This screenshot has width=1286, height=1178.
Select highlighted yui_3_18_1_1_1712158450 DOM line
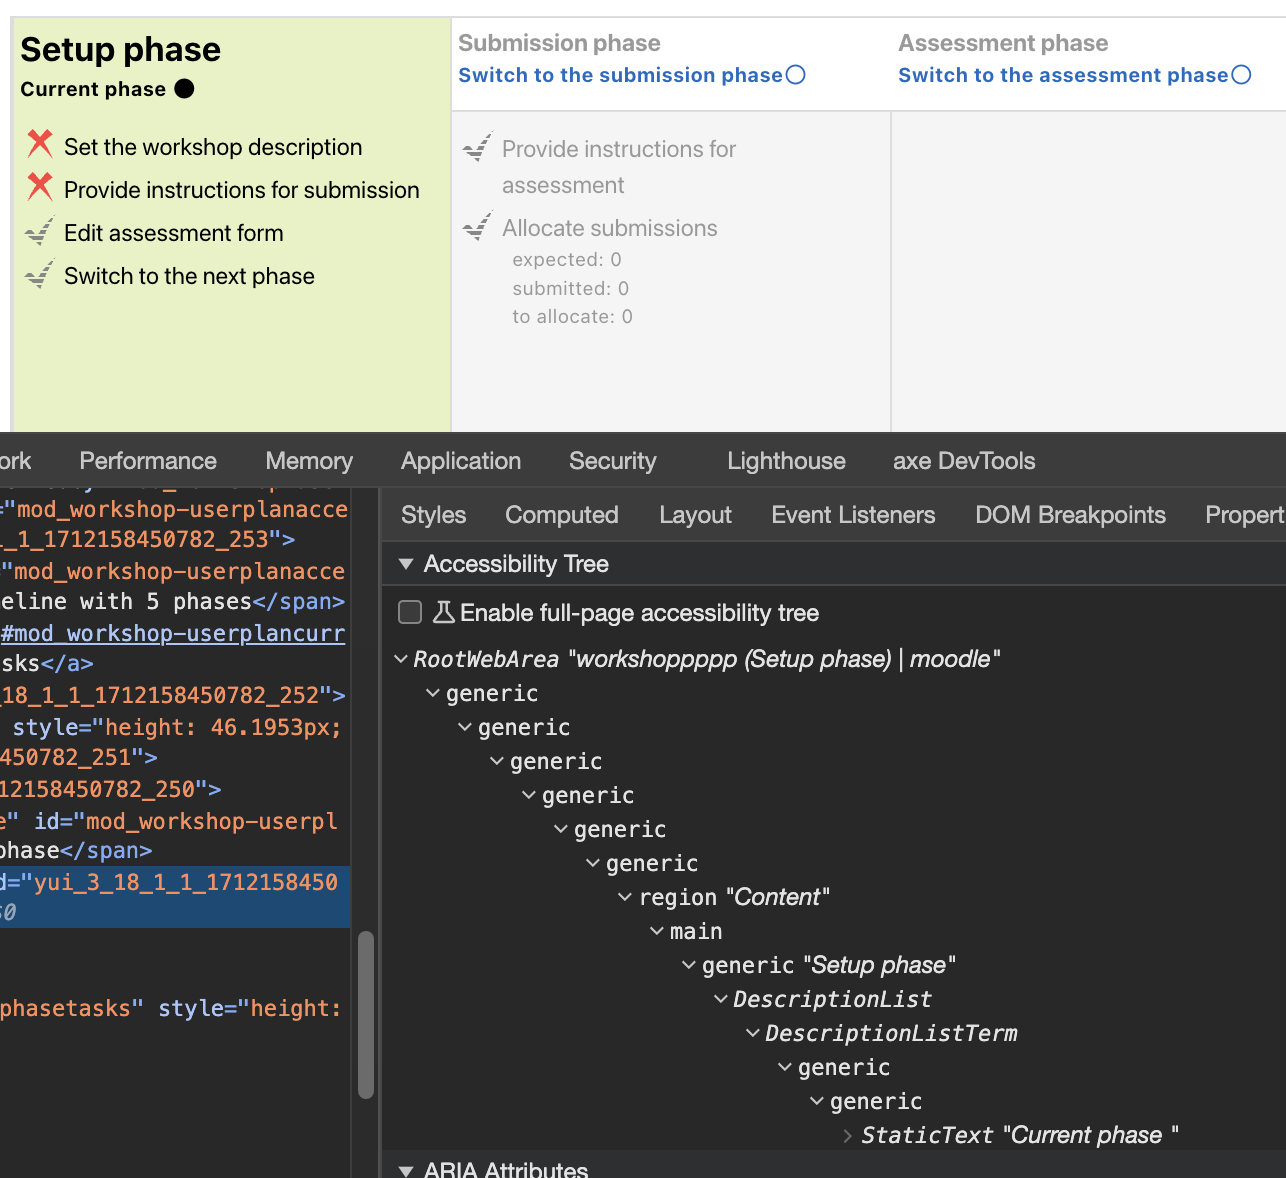175,897
